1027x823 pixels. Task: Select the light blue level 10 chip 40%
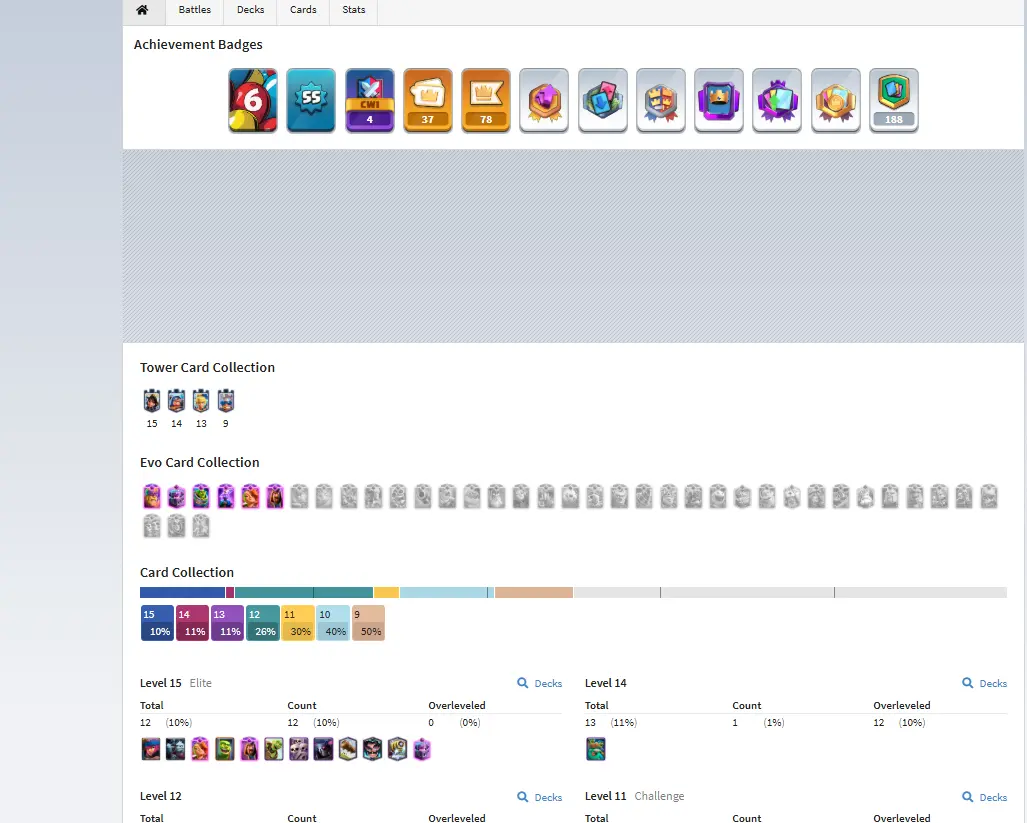tap(333, 623)
